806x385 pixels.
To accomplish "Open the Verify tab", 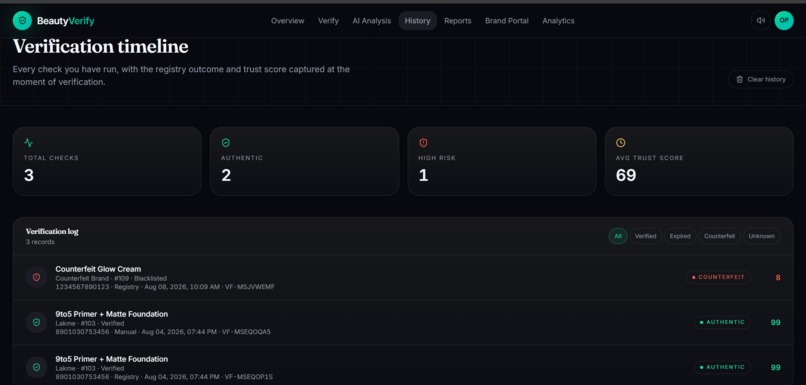I will click(328, 21).
